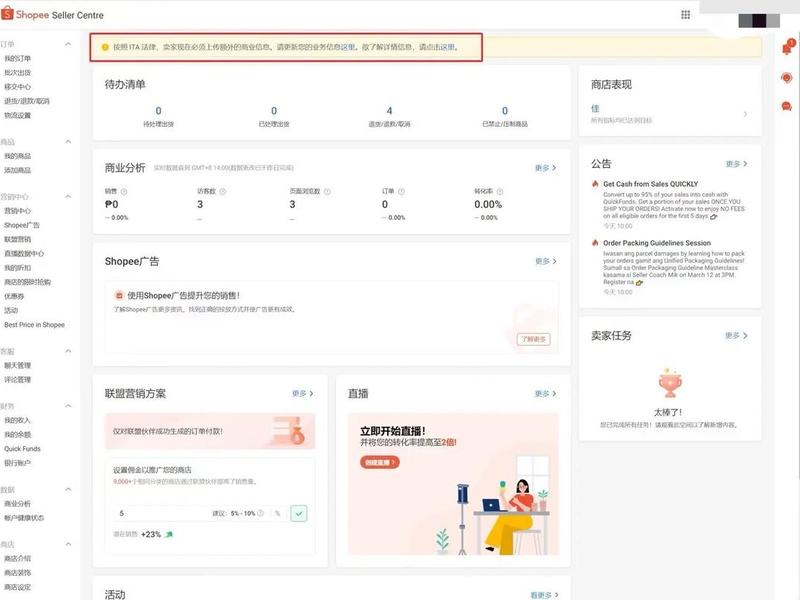The image size is (800, 600).
Task: Collapse the 营销中心 sidebar section
Action: (x=68, y=196)
